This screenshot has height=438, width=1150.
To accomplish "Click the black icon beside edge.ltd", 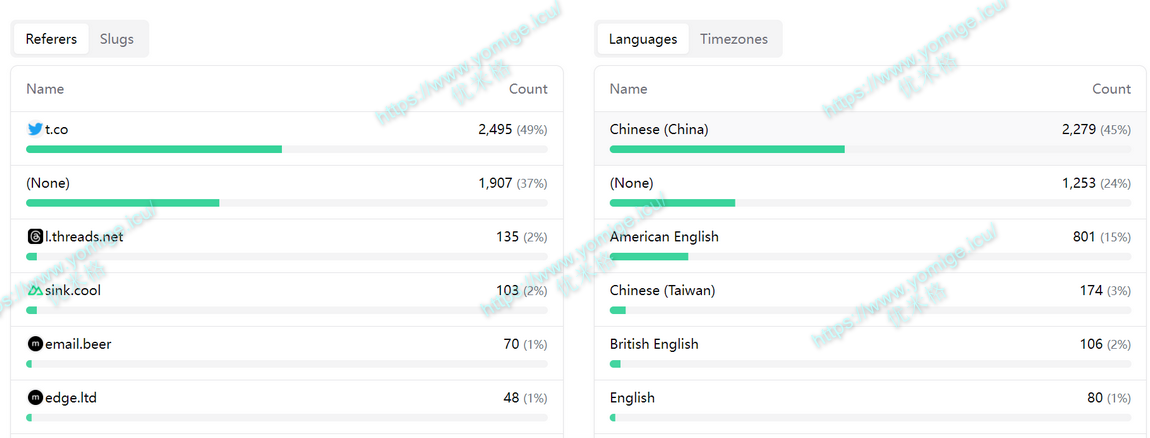I will coord(35,398).
